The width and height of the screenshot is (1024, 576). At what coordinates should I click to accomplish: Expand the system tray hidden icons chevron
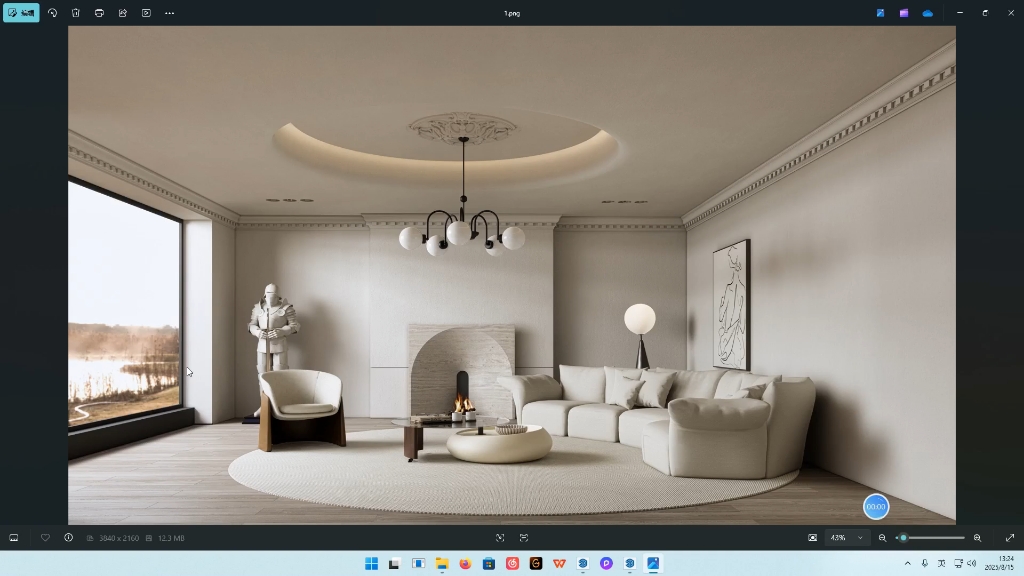click(908, 564)
